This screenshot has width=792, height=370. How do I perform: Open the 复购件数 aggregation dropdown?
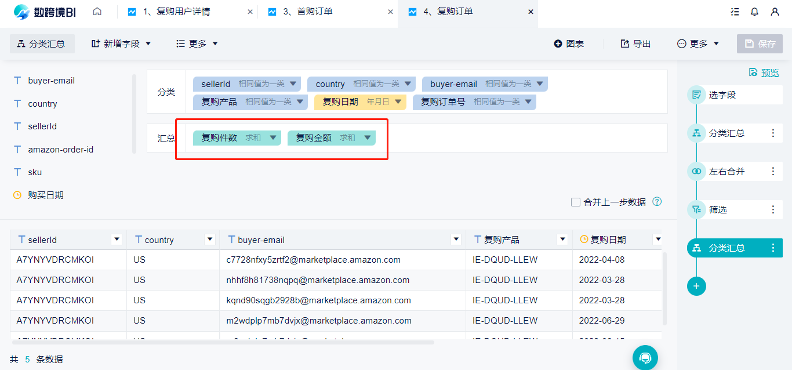point(273,137)
